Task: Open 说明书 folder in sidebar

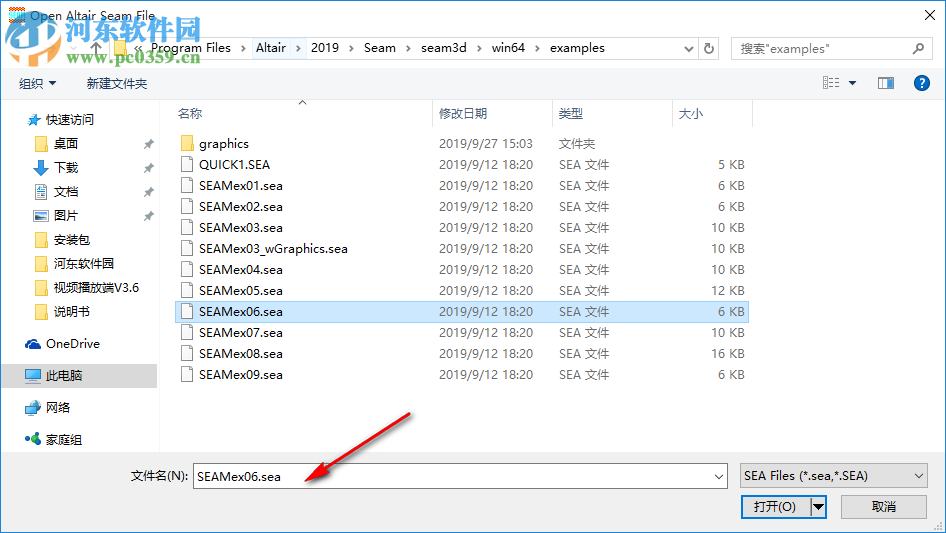Action: click(x=72, y=311)
